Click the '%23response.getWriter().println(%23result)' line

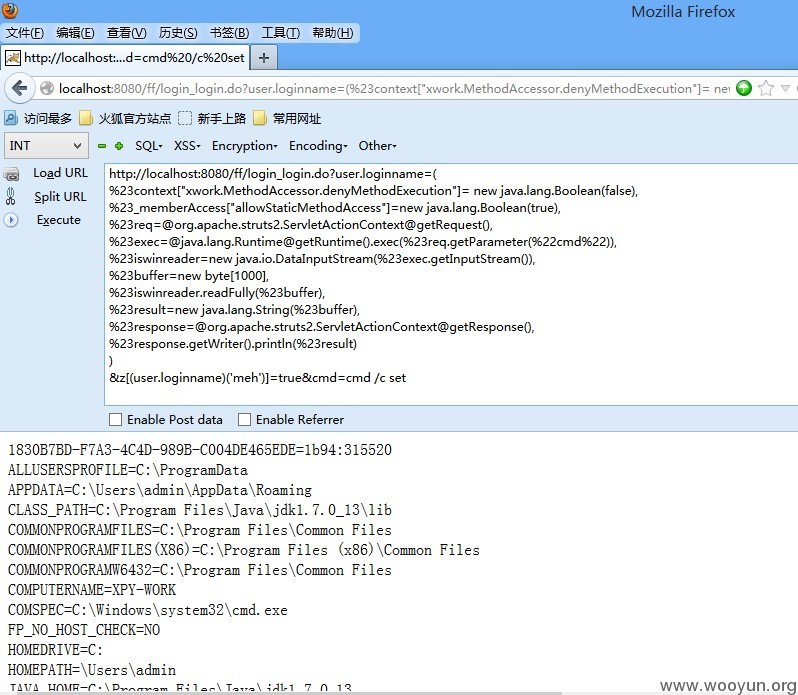click(233, 344)
